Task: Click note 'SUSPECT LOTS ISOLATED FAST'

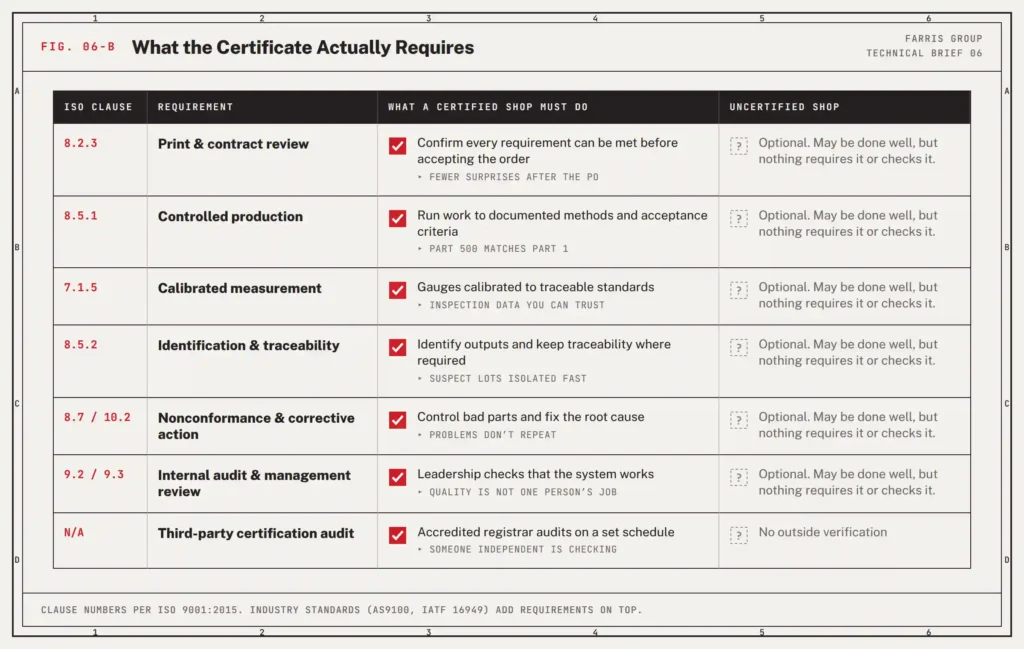Action: tap(507, 379)
